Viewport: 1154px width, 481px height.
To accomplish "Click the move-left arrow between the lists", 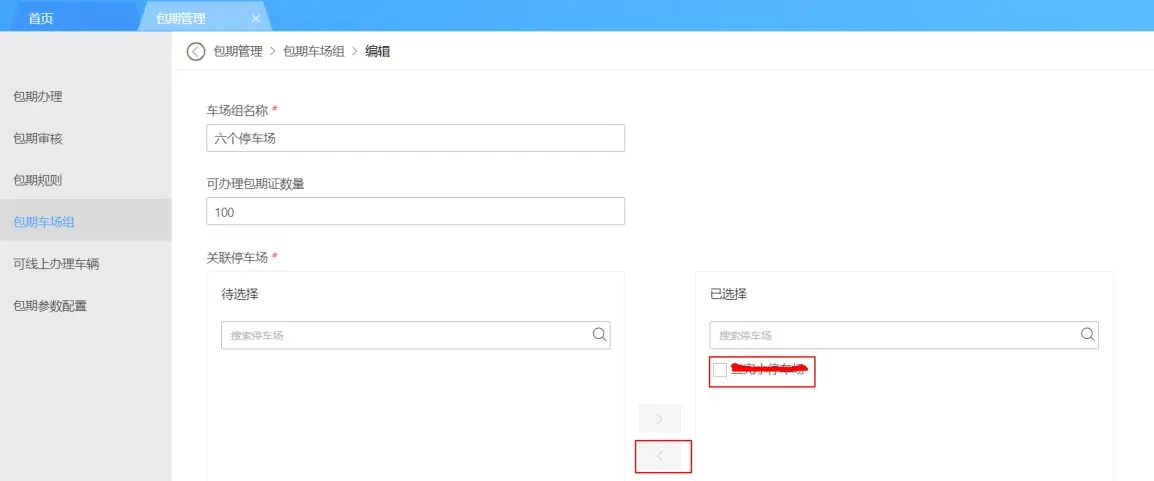I will (659, 456).
